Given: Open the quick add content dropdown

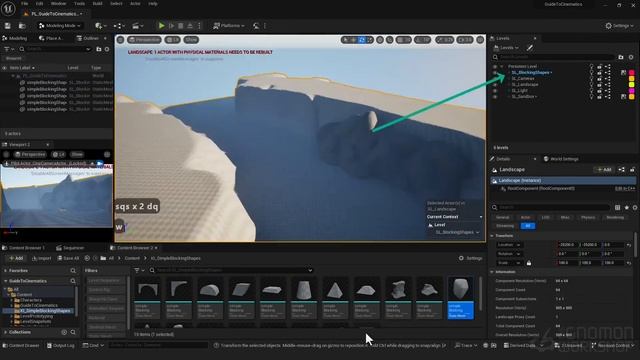Looking at the screenshot, I should (100, 26).
